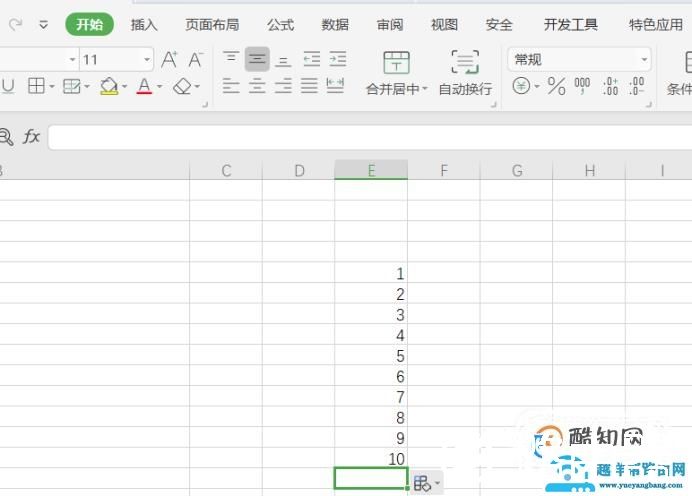Expand the font color dropdown arrow
692x496 pixels.
pyautogui.click(x=160, y=86)
